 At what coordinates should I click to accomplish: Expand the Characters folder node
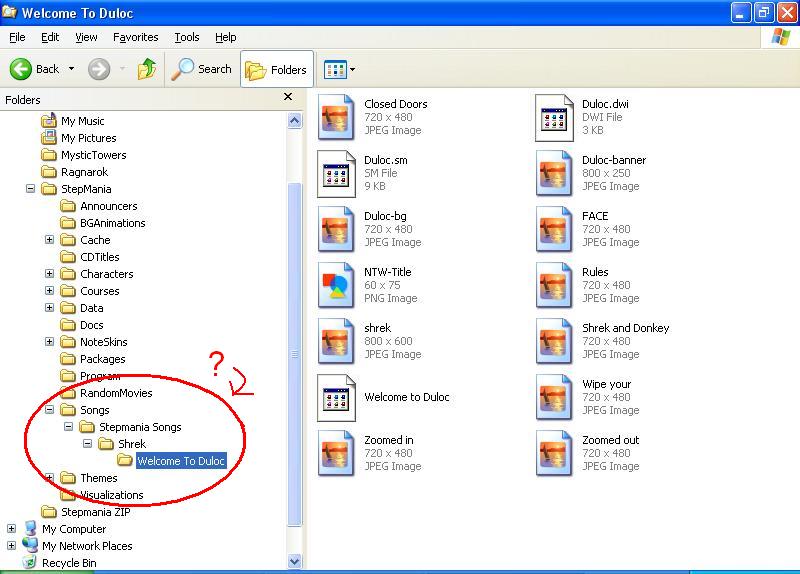pos(49,273)
